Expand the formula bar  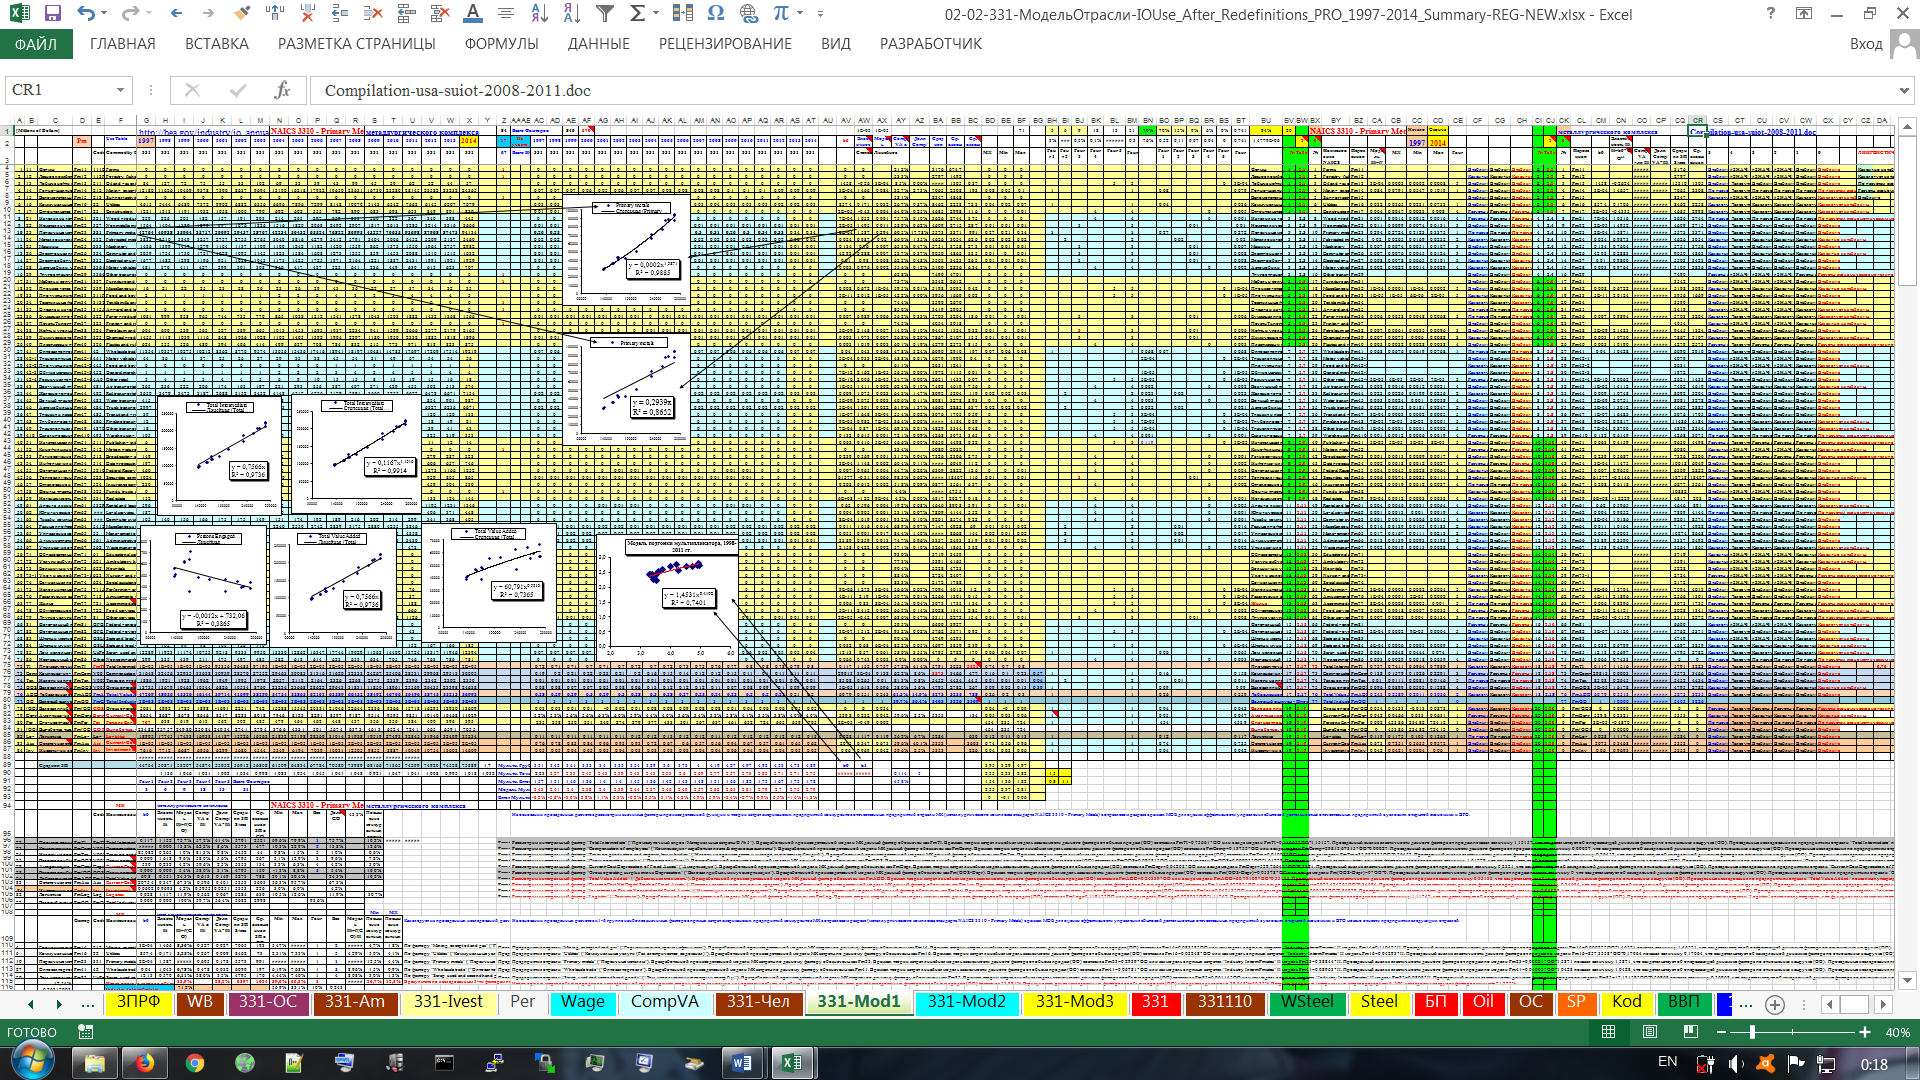pyautogui.click(x=1903, y=90)
